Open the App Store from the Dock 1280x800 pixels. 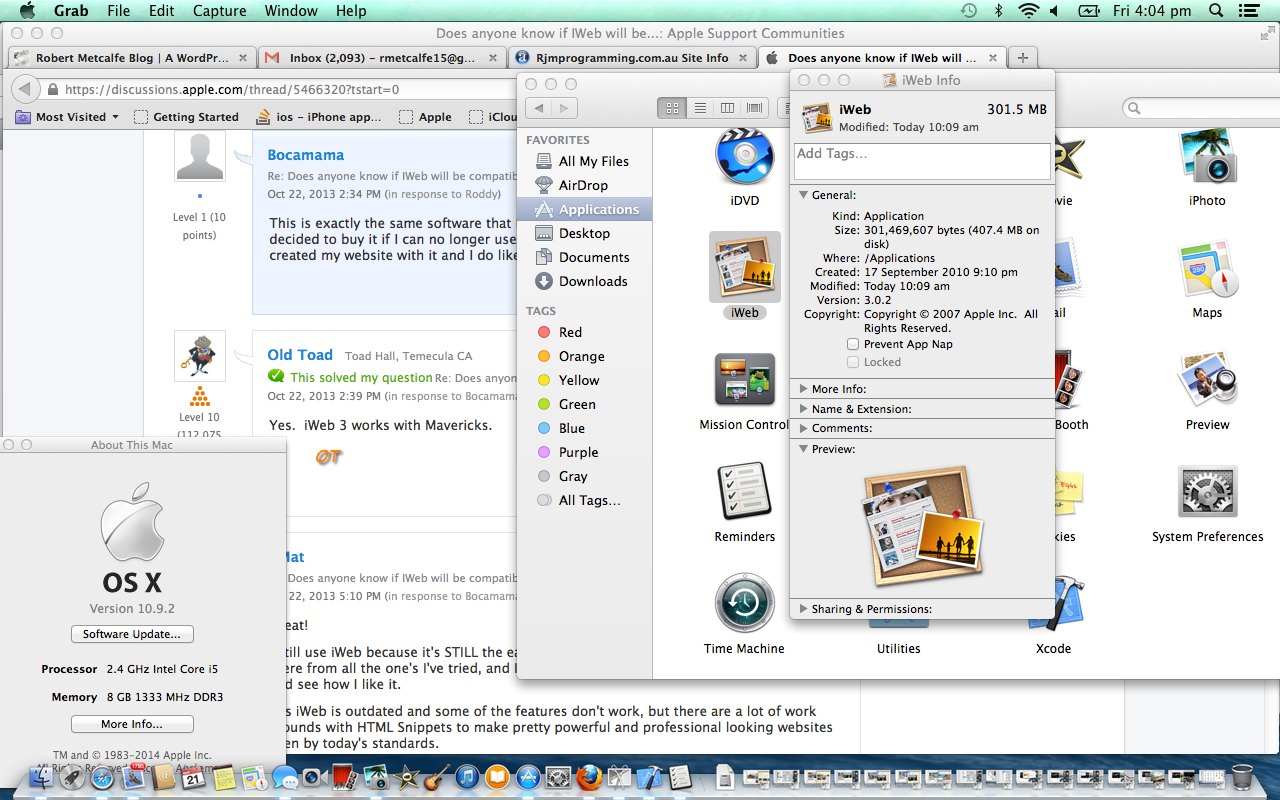[x=528, y=777]
